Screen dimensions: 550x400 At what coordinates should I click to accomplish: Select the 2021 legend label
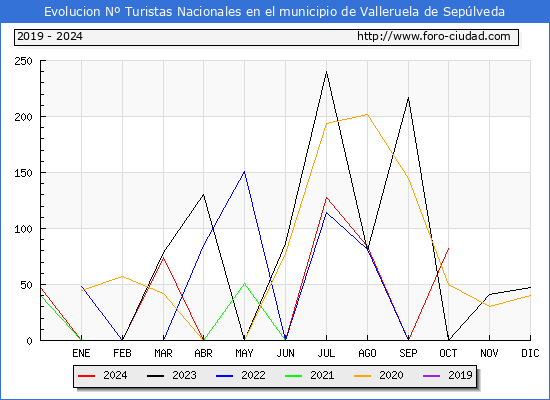pyautogui.click(x=322, y=375)
